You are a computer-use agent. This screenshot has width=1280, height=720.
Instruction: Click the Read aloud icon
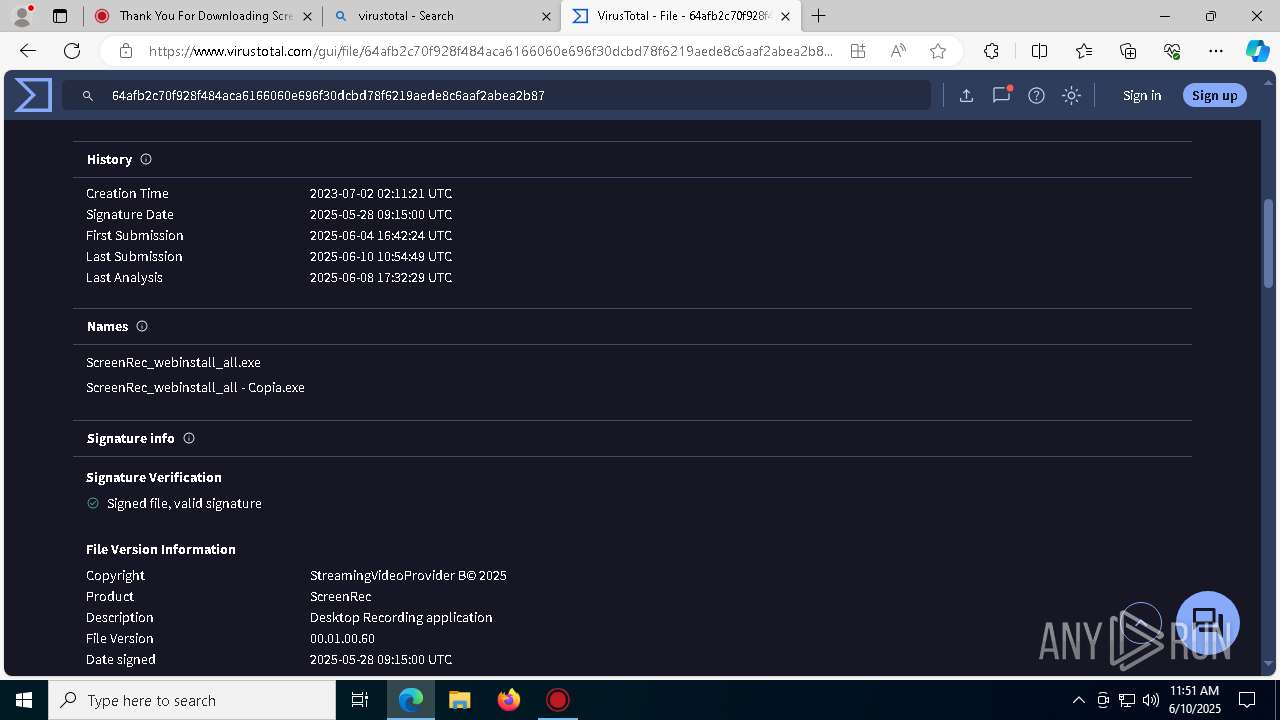pos(898,51)
